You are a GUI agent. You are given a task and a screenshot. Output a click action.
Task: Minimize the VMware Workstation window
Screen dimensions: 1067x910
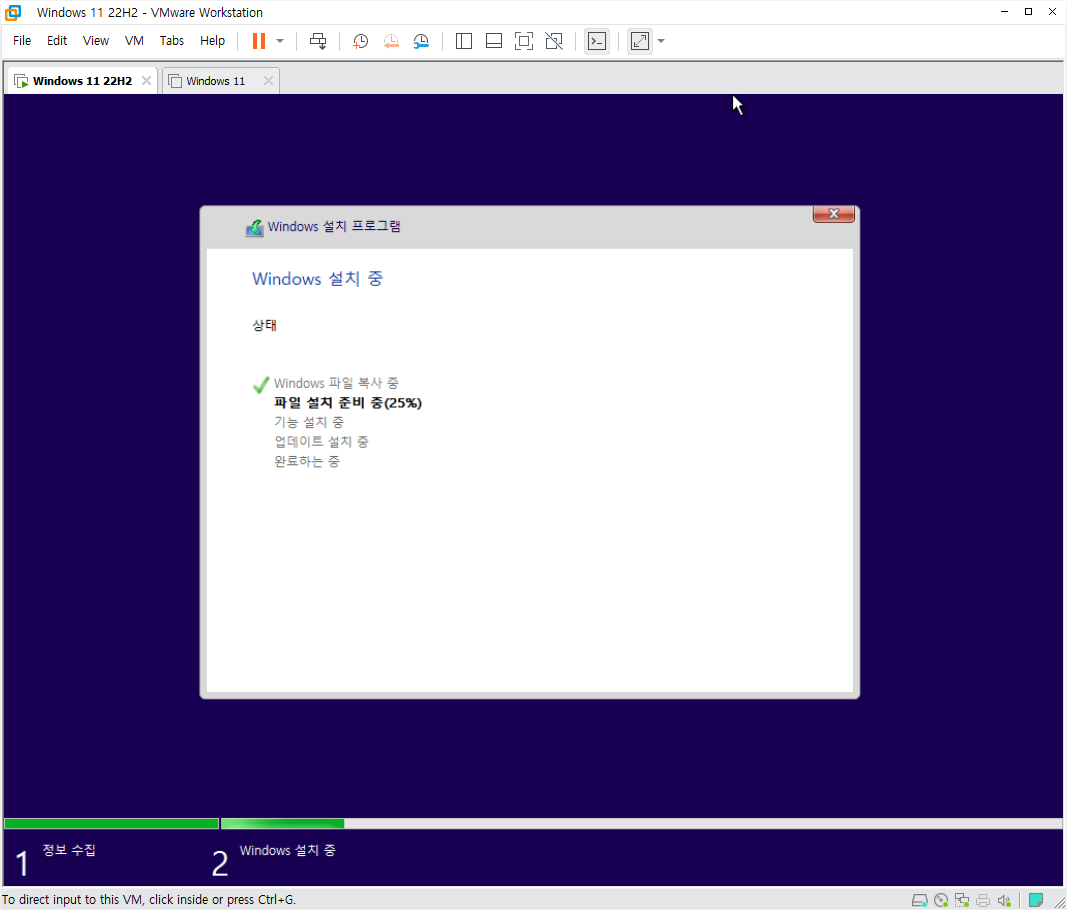coord(1004,12)
